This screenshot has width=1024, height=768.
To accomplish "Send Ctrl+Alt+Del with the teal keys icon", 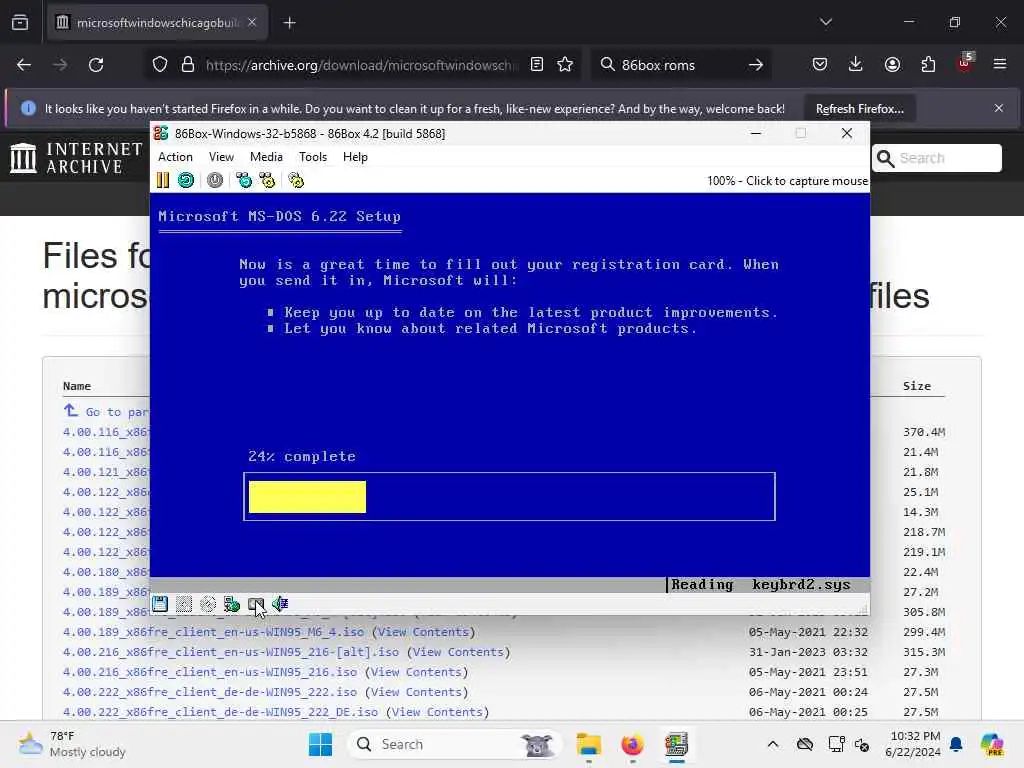I will pos(244,180).
